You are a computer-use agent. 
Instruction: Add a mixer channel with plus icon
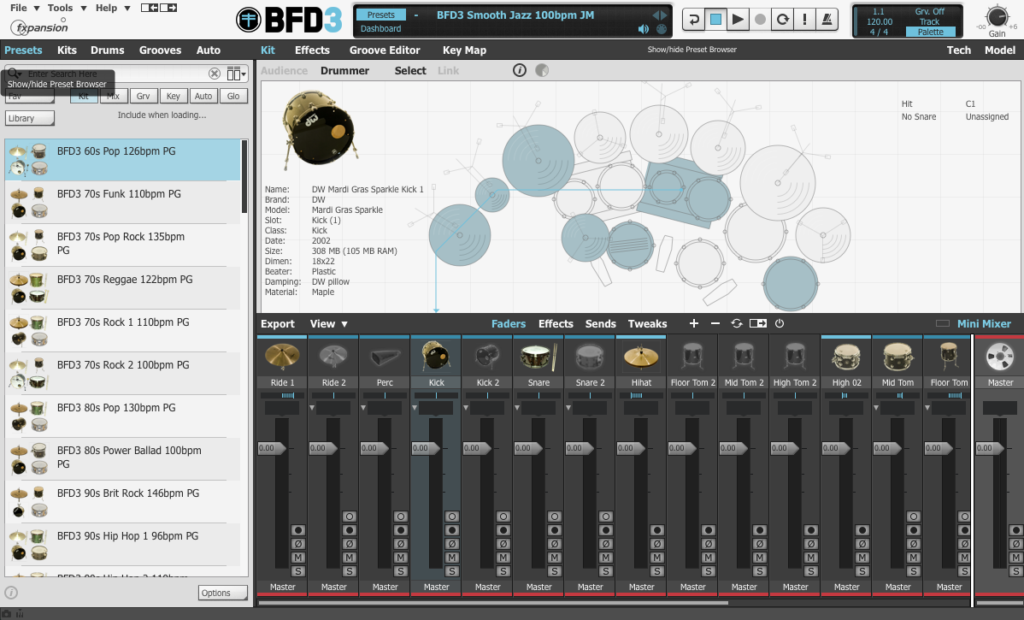pyautogui.click(x=694, y=323)
